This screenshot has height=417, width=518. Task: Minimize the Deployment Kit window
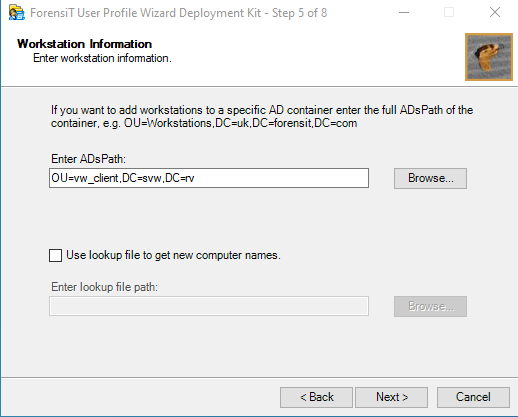click(404, 13)
